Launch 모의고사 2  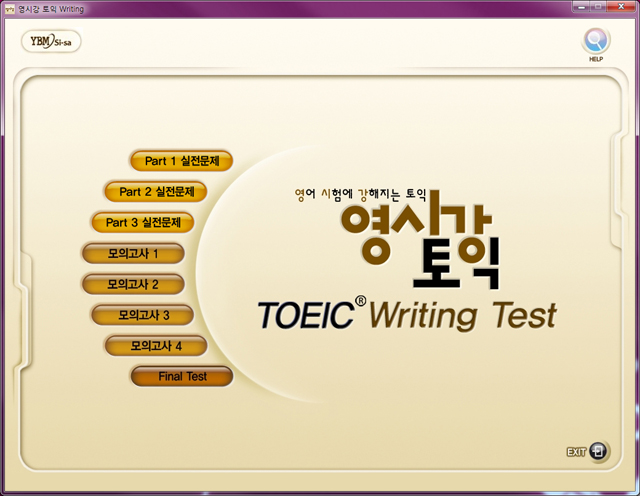132,284
